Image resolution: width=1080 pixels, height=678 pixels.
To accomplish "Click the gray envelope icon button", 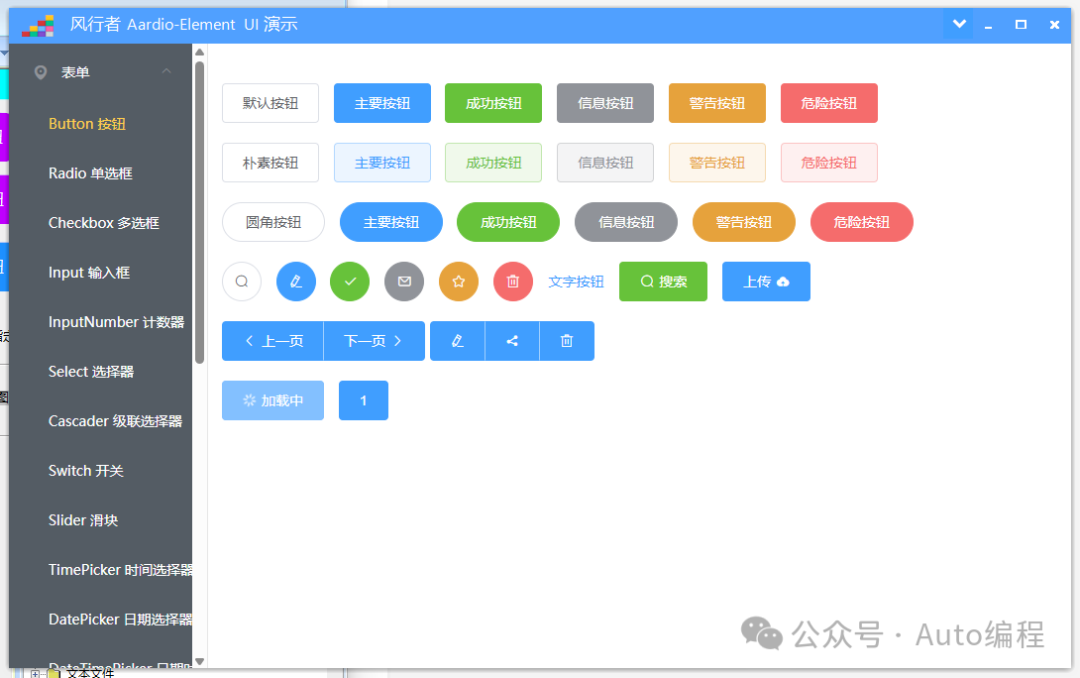I will [404, 281].
